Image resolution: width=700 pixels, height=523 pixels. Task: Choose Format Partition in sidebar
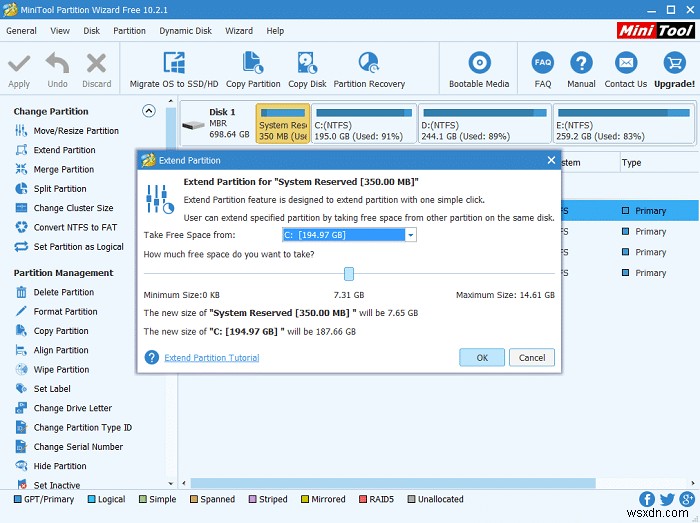click(x=56, y=311)
